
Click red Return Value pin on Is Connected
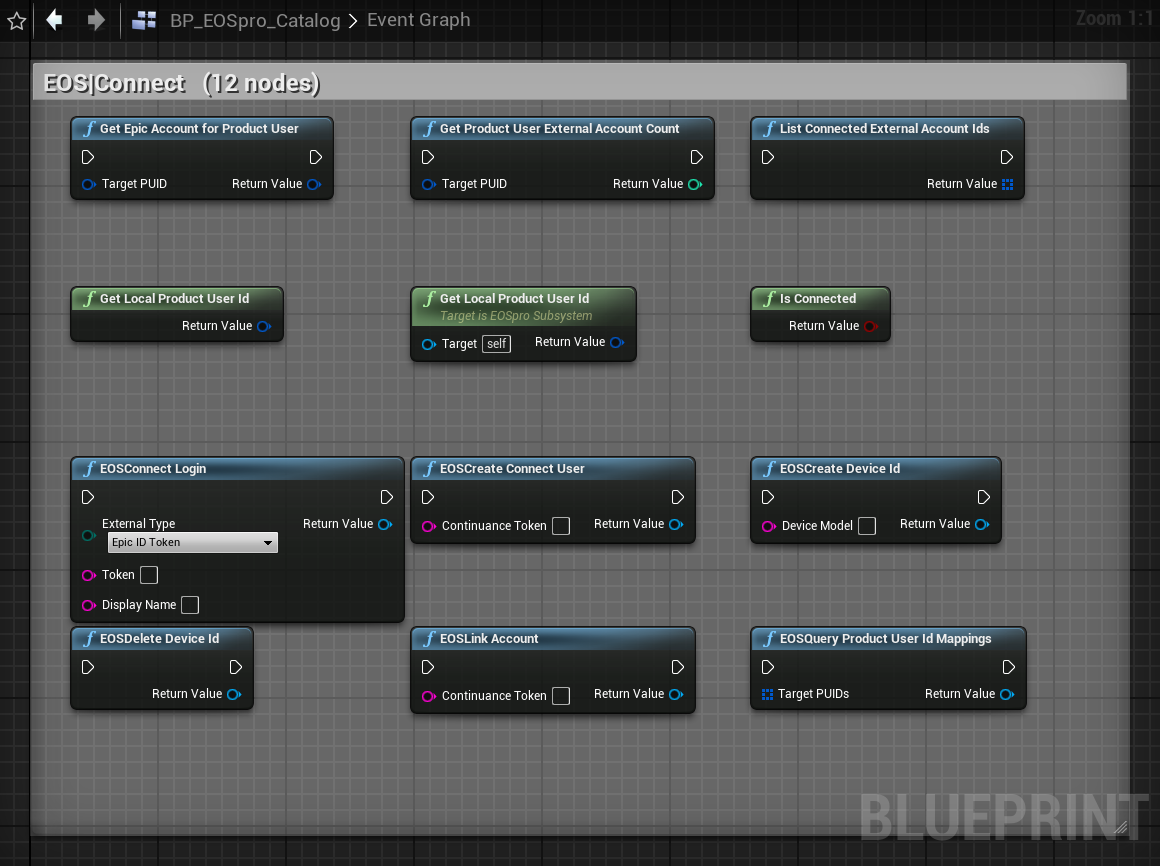pos(871,326)
